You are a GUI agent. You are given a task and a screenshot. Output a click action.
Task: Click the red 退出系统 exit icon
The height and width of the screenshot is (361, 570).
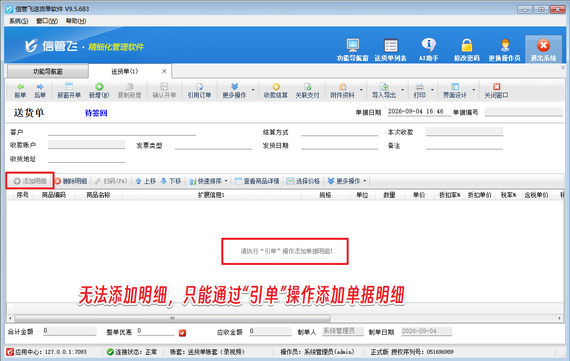coord(543,49)
